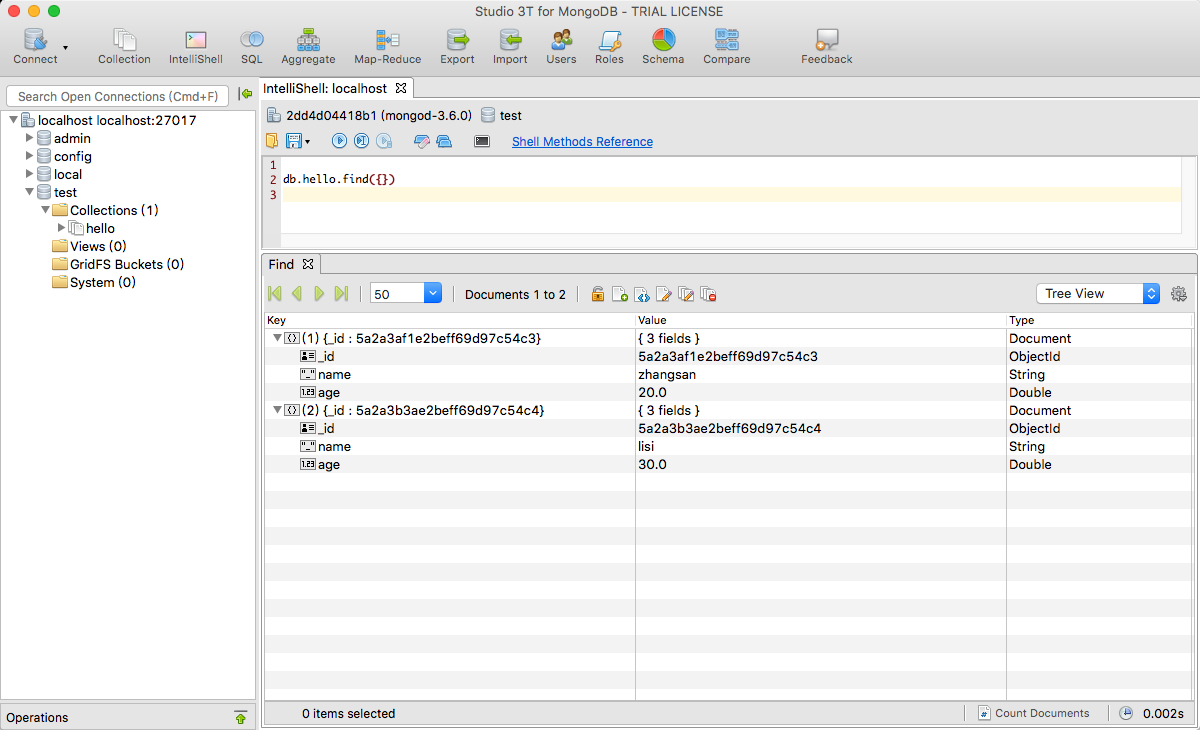The image size is (1200, 730).
Task: Send Feedback from the toolbar
Action: (827, 46)
